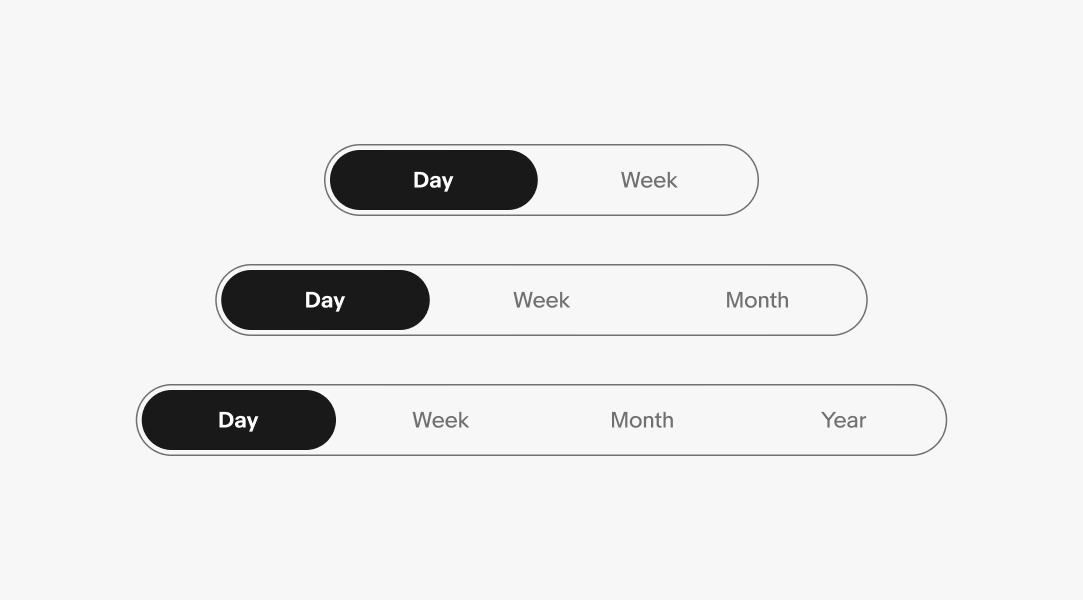The height and width of the screenshot is (600, 1083).
Task: Tap the black Day button in the middle selector
Action: [325, 300]
